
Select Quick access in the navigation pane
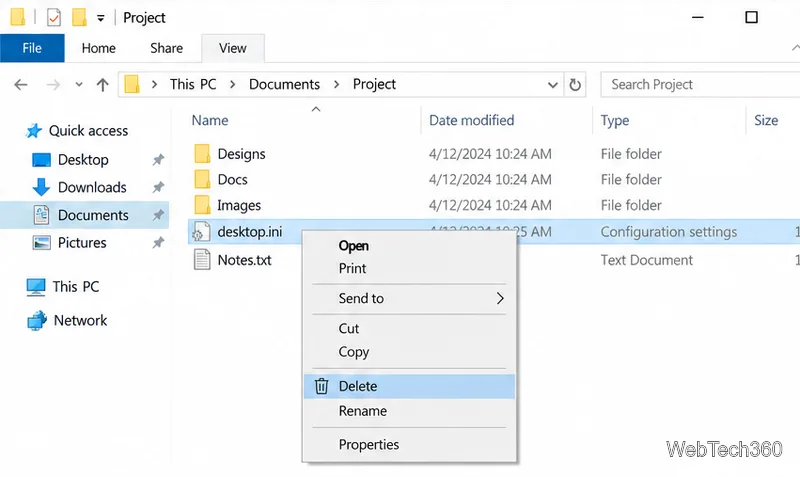coord(88,131)
